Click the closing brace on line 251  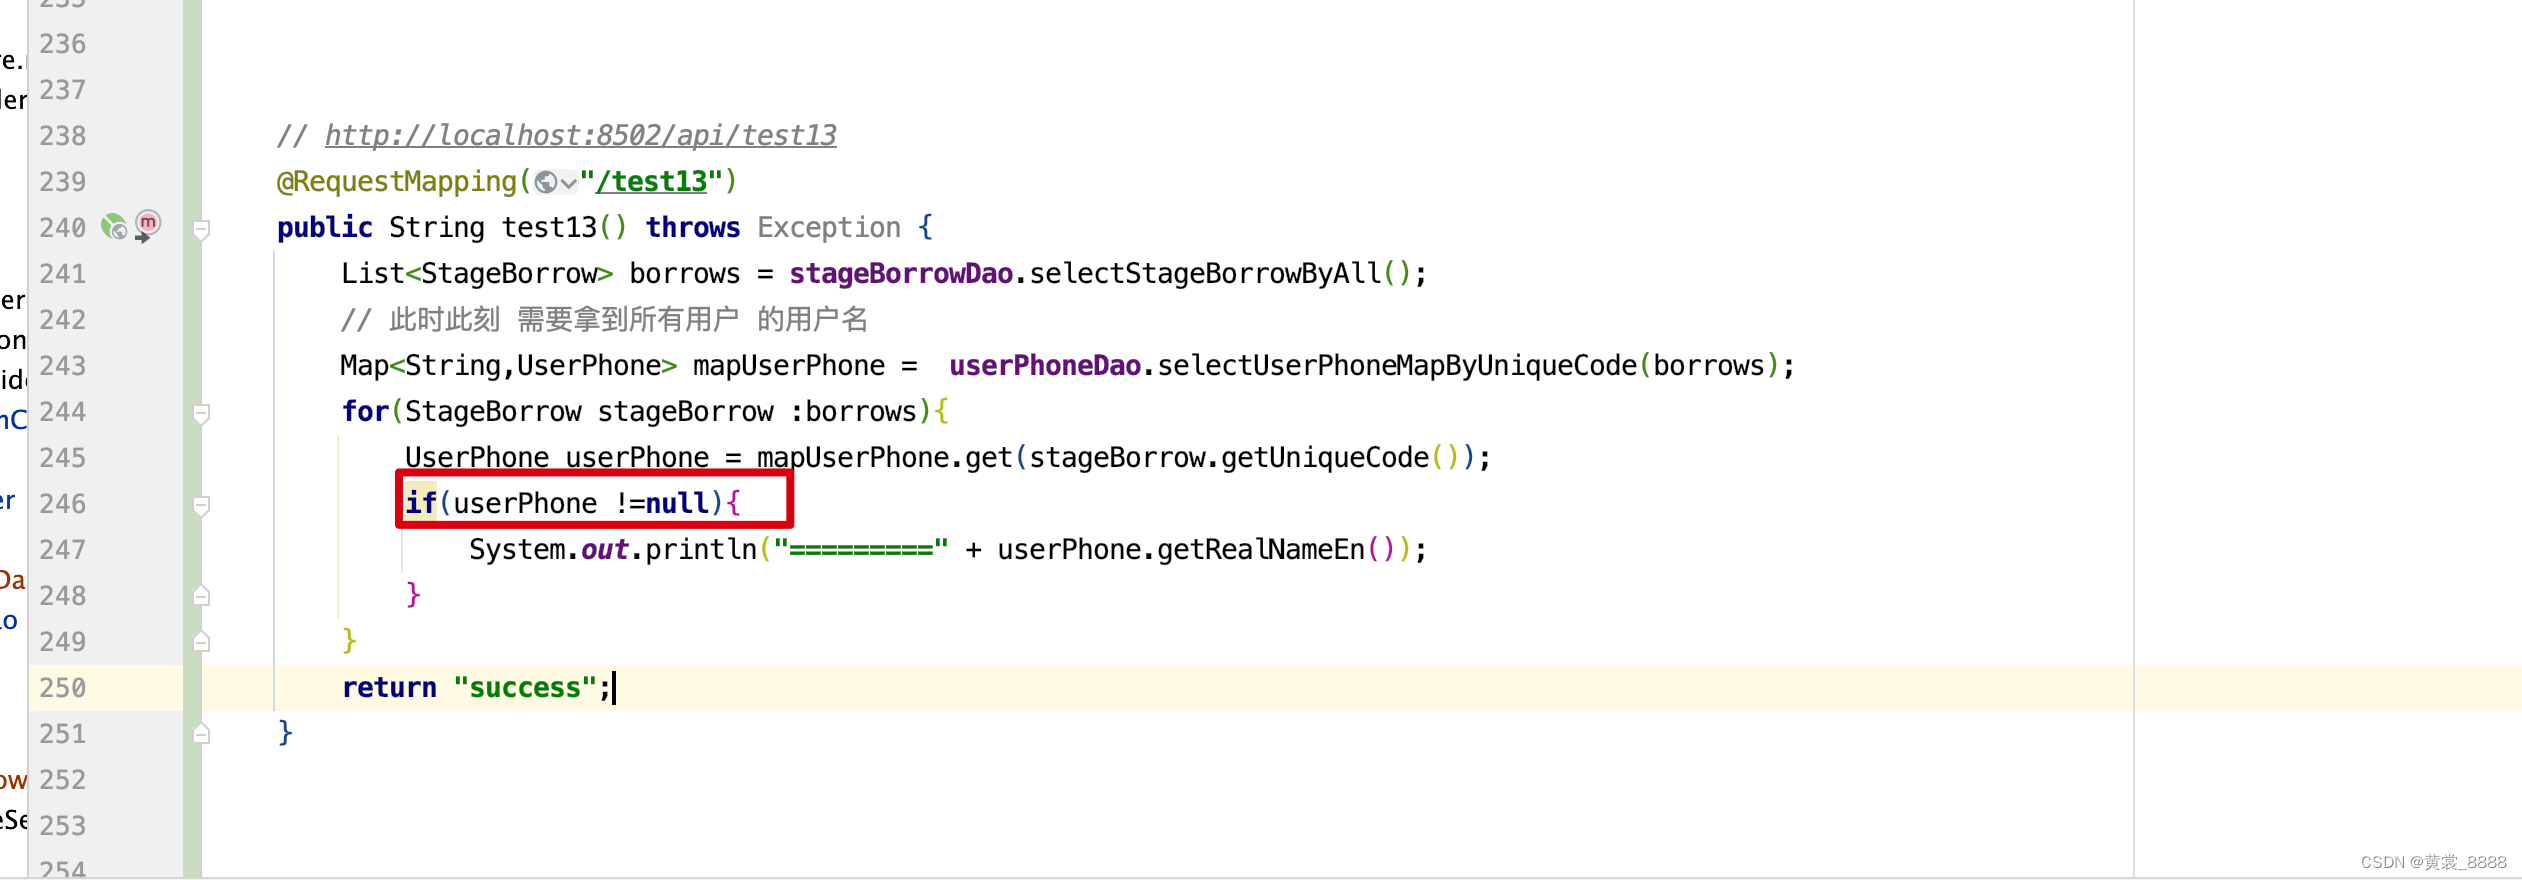285,734
